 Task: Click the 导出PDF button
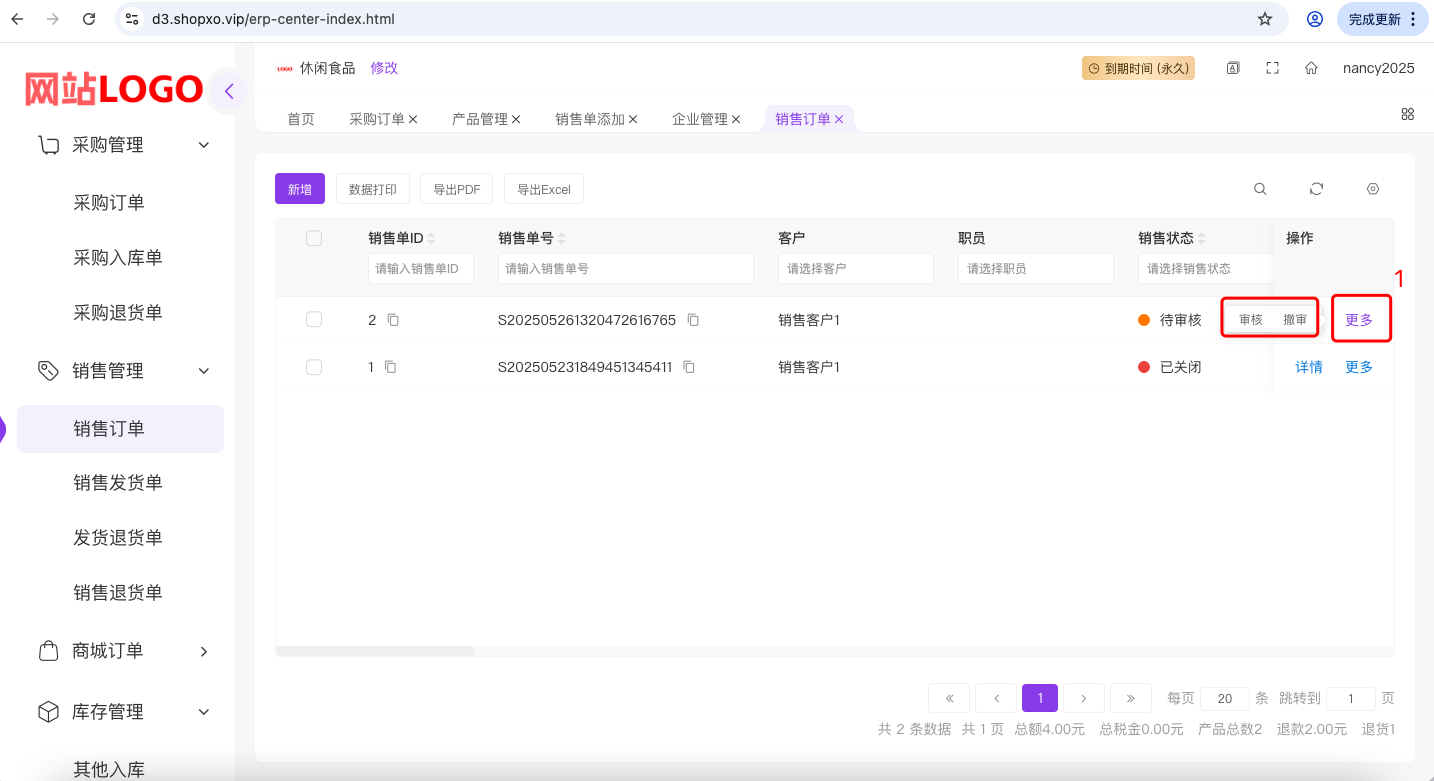(456, 189)
